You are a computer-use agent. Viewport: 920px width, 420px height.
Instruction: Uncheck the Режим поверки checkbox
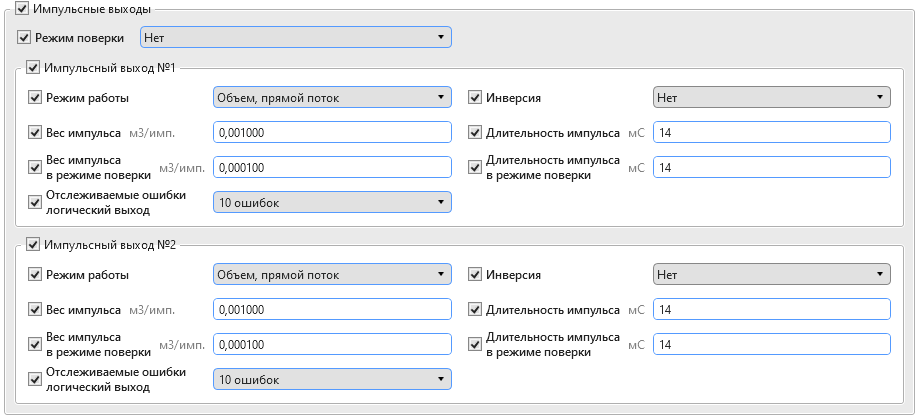23,38
